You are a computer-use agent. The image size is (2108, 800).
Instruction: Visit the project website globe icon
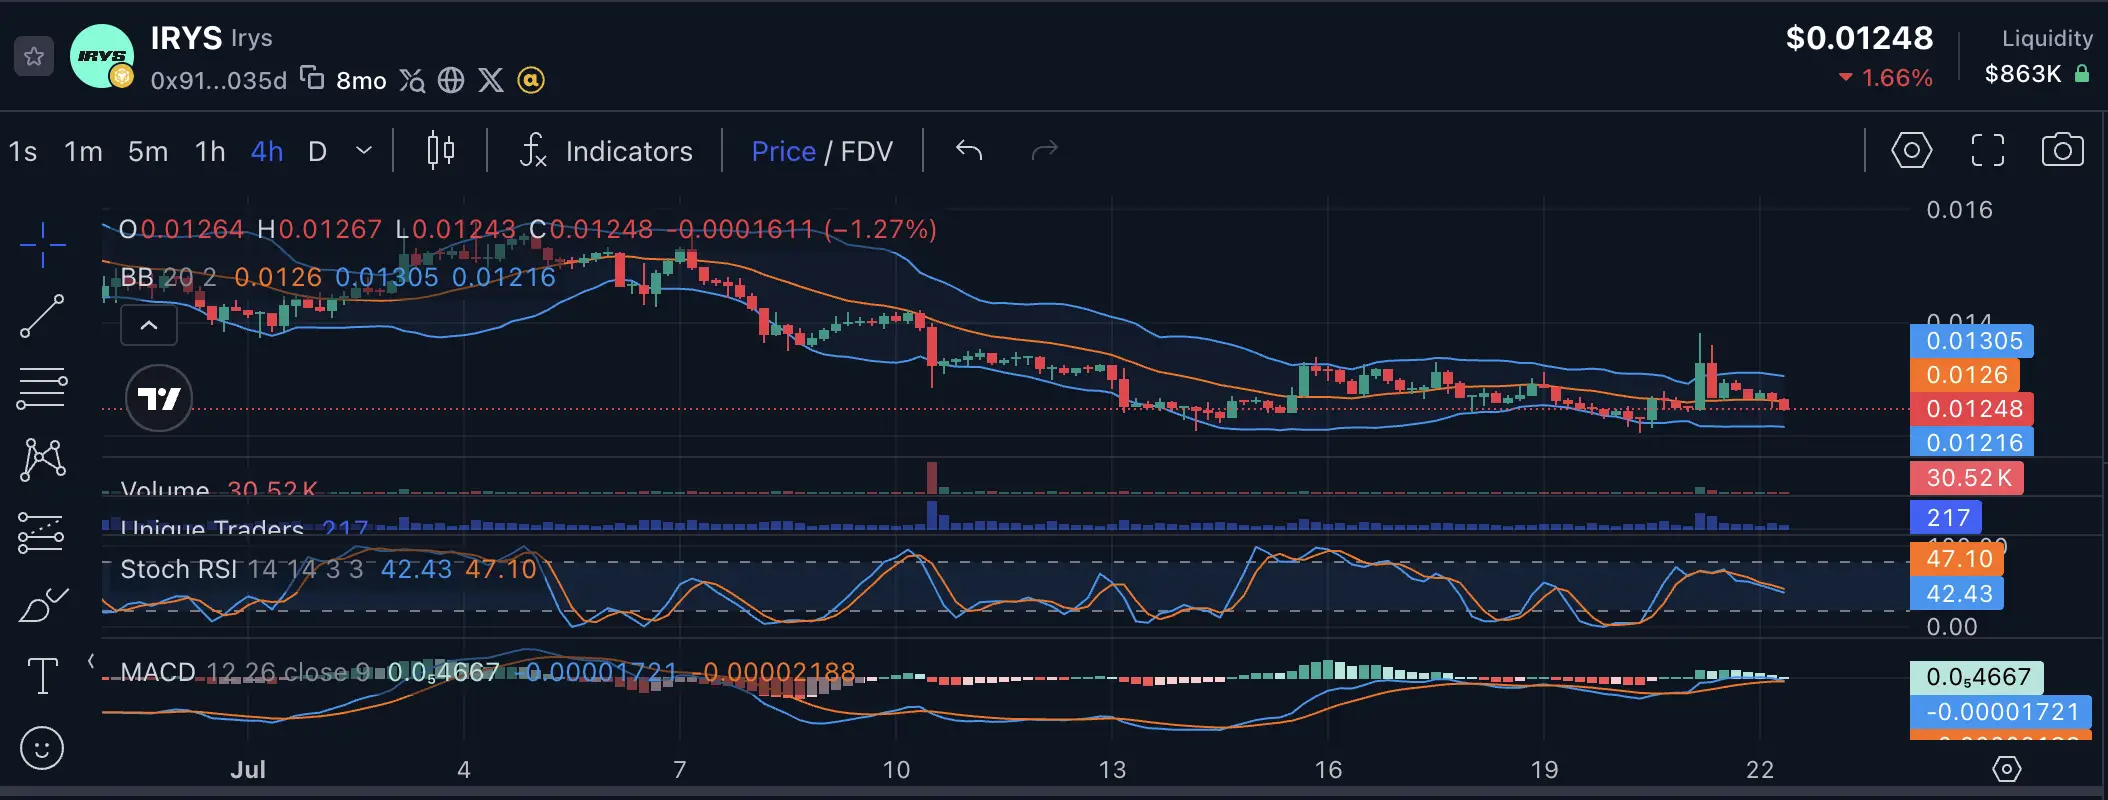click(451, 80)
